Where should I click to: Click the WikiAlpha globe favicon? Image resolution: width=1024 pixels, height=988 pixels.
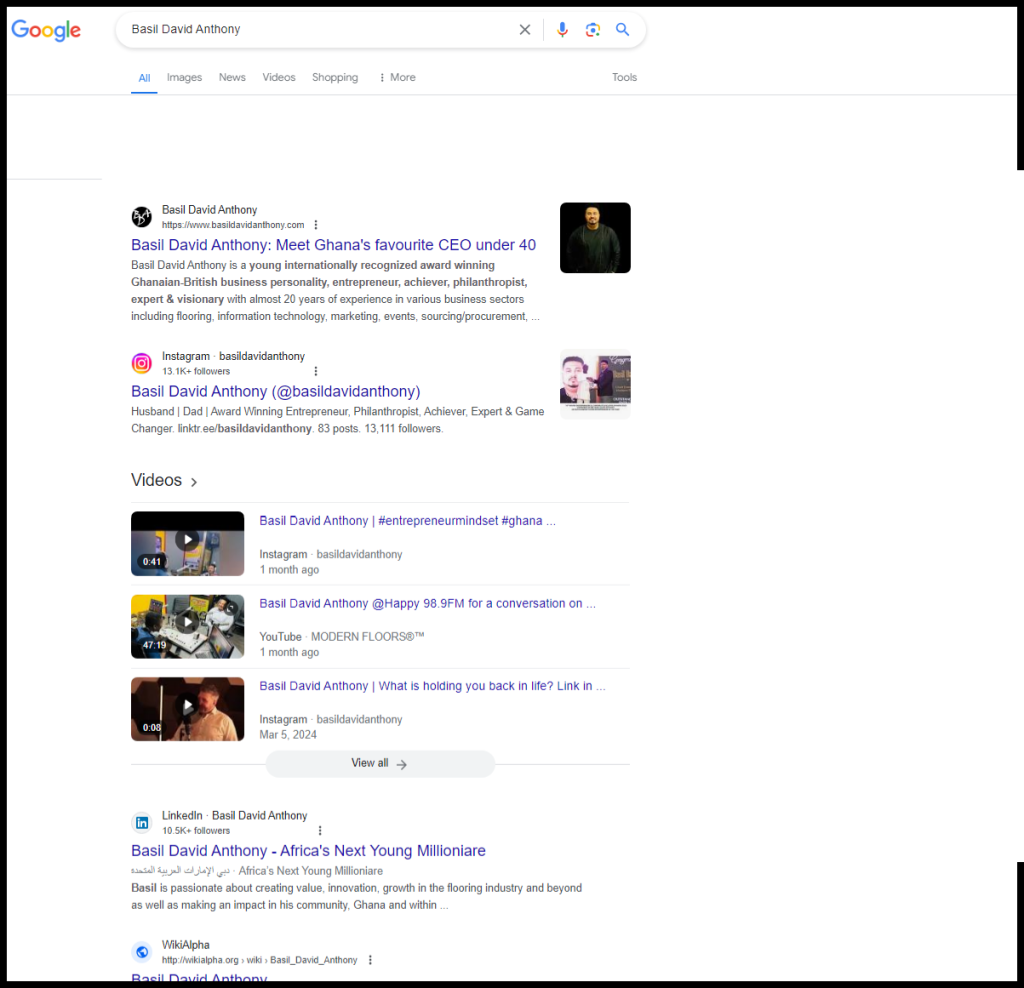pyautogui.click(x=142, y=952)
